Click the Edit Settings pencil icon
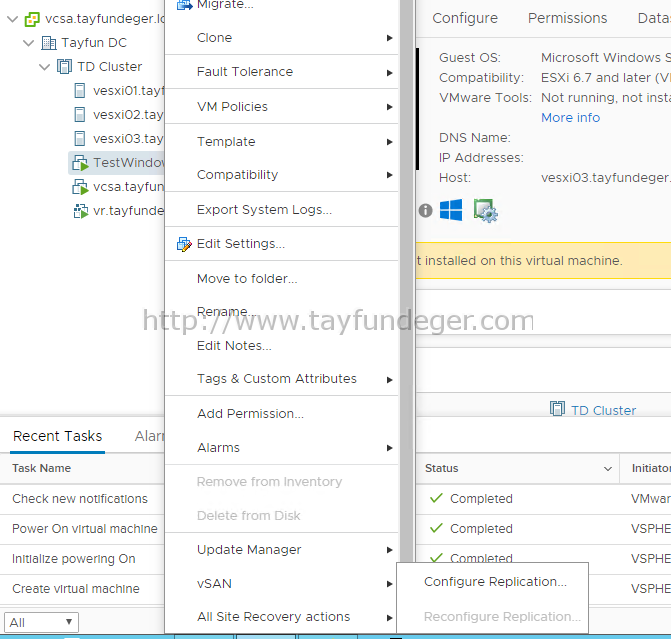671x639 pixels. [x=184, y=244]
